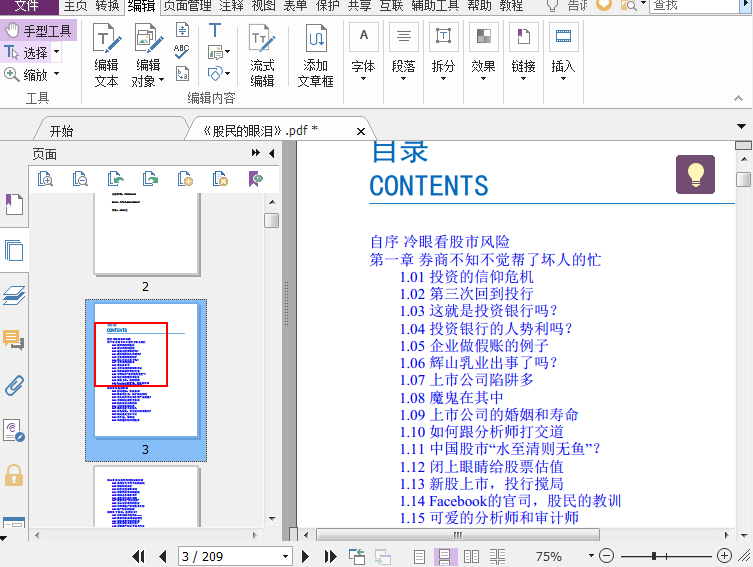
Task: Click the purple bookmark view icon in pages panel
Action: point(255,179)
